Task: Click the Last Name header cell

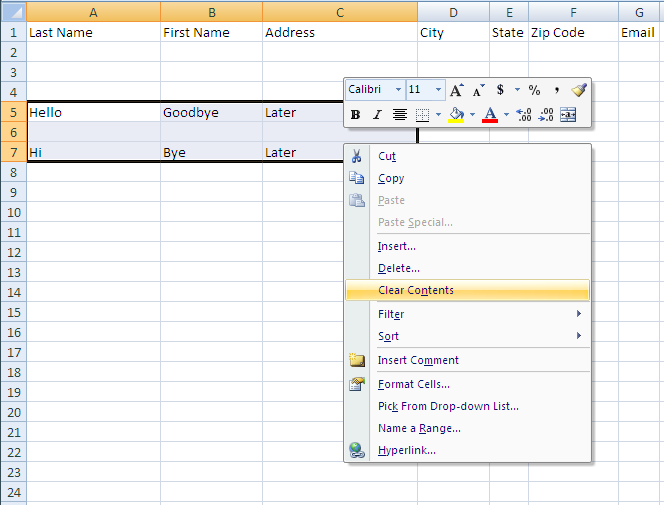Action: (x=94, y=32)
